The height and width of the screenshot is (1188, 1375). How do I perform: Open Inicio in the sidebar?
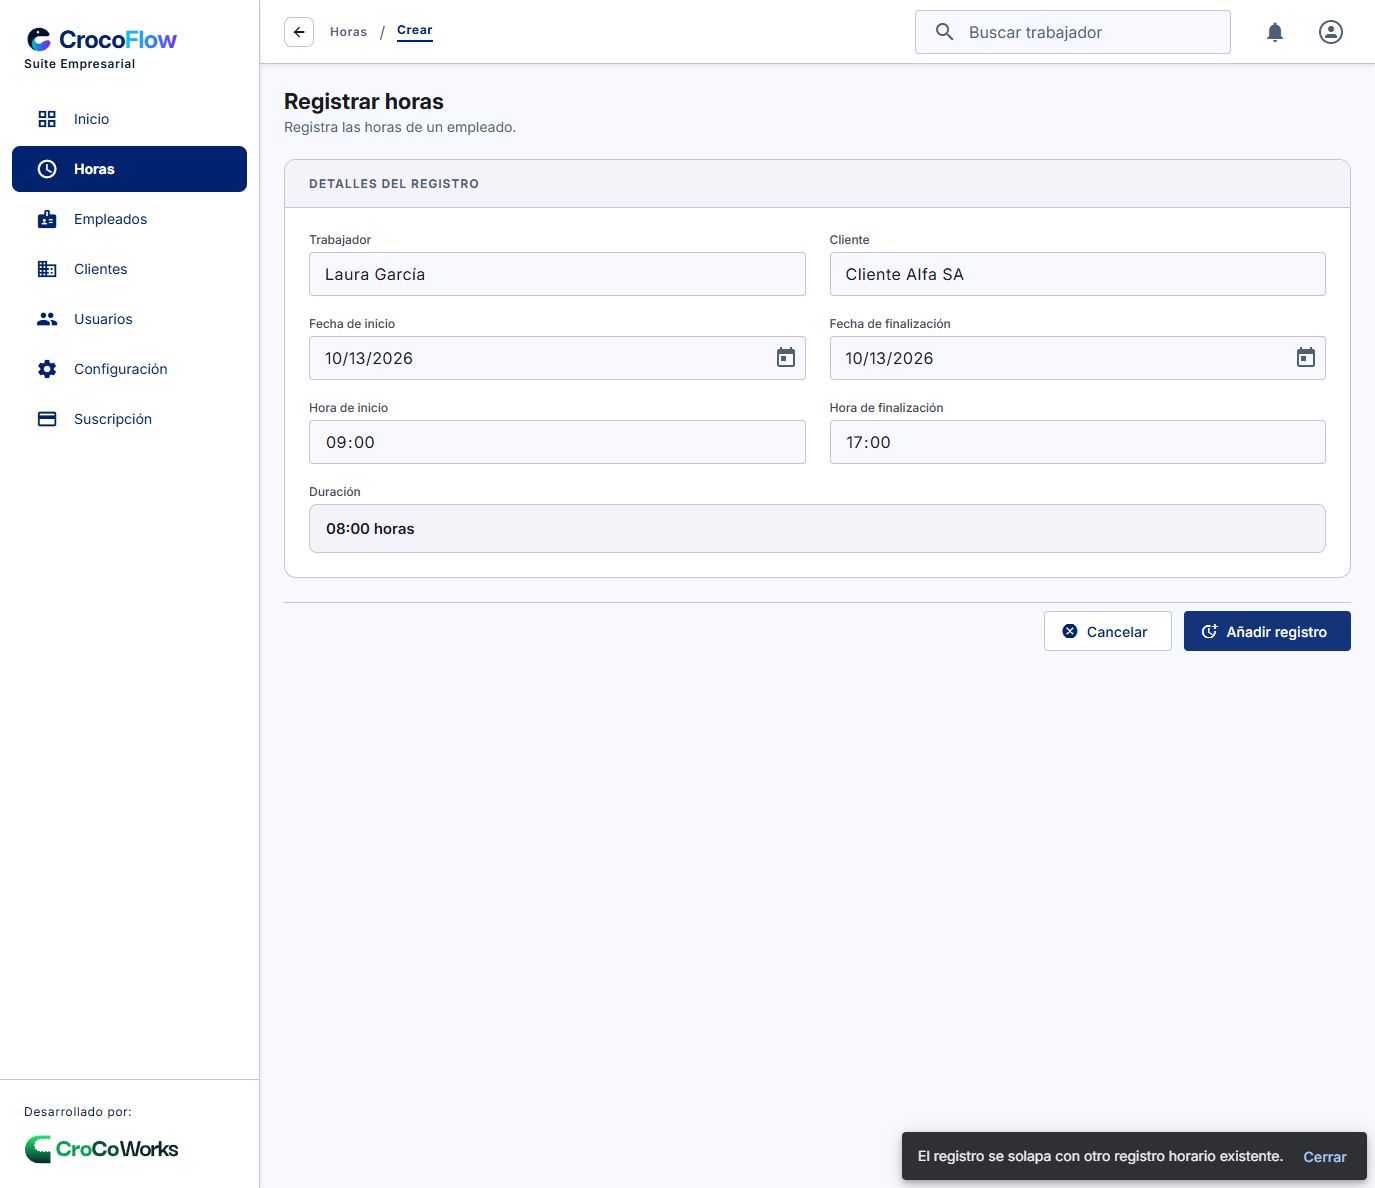(129, 119)
